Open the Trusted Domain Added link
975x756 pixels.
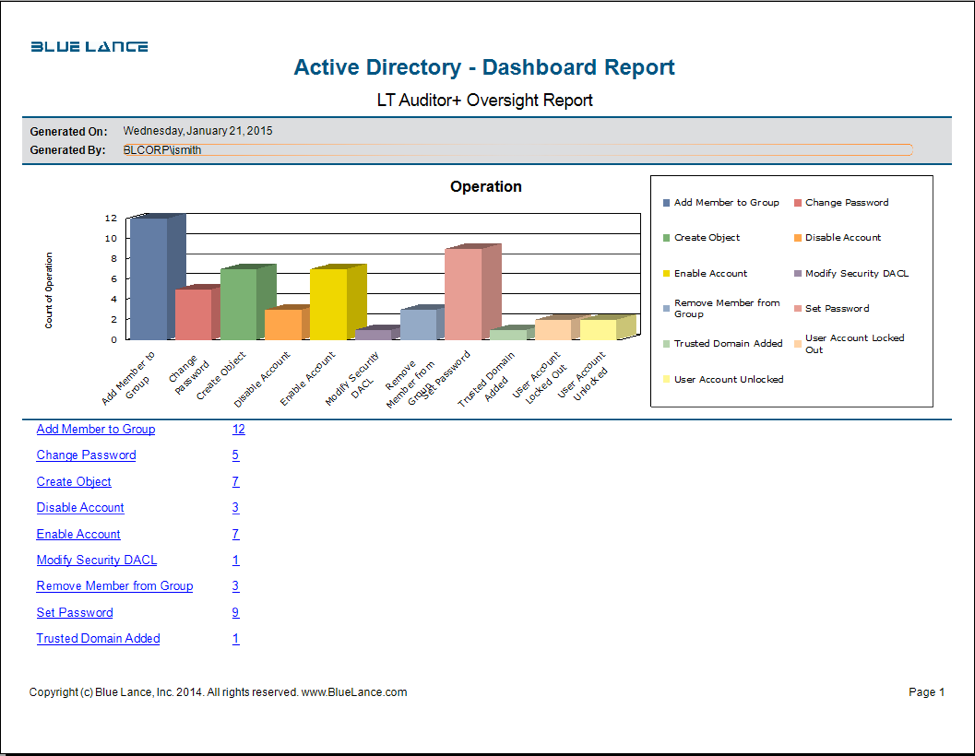point(98,638)
